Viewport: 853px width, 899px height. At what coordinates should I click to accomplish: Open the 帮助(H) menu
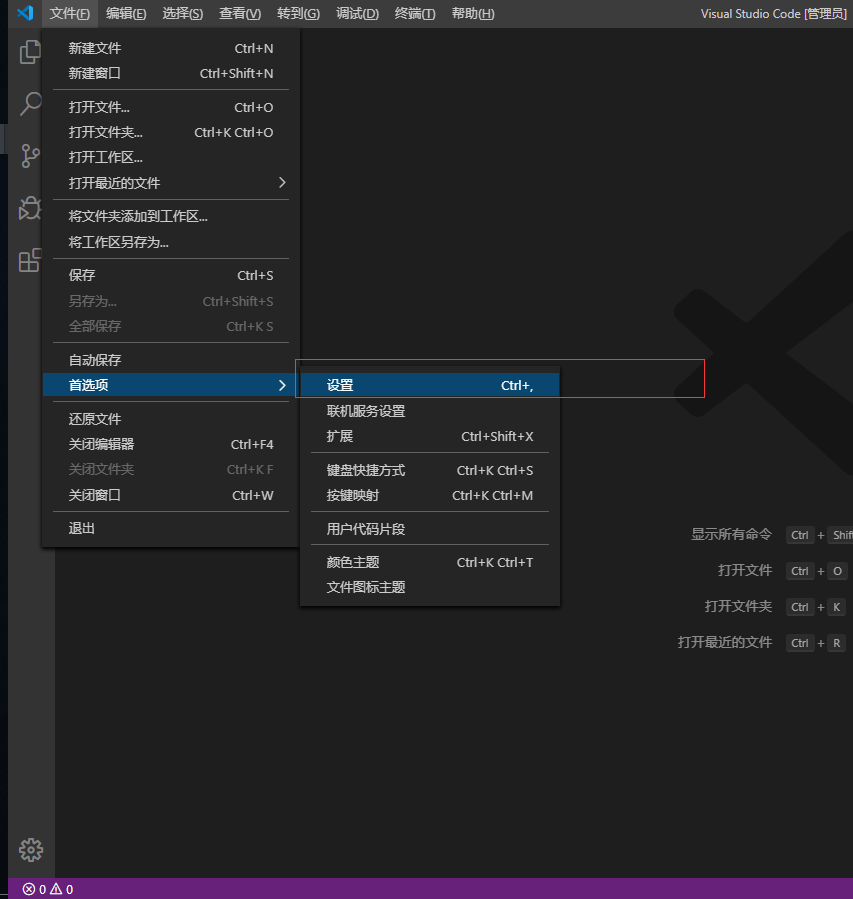point(473,13)
